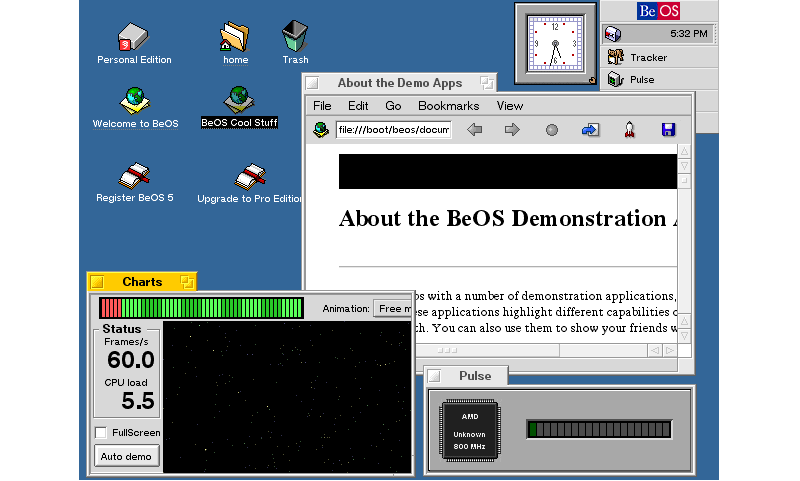Open the Personal Edition disk icon
The image size is (800, 481).
pos(134,37)
